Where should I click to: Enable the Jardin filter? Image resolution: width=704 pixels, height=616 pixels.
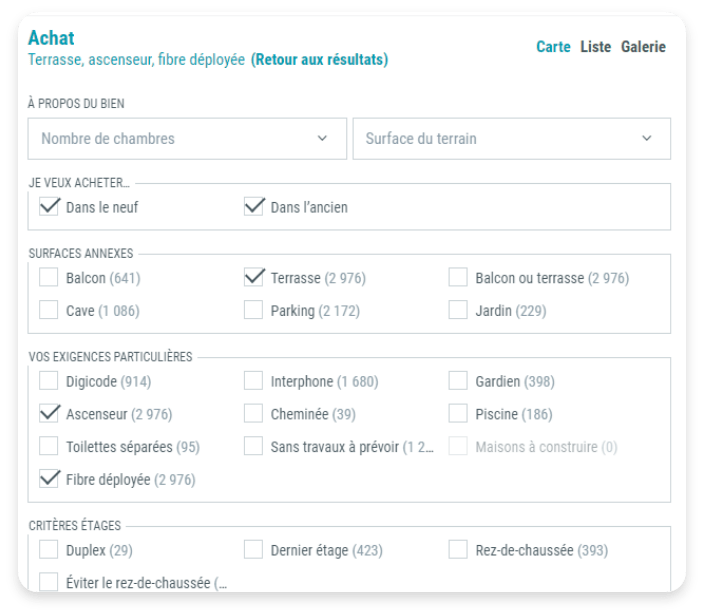pos(458,311)
